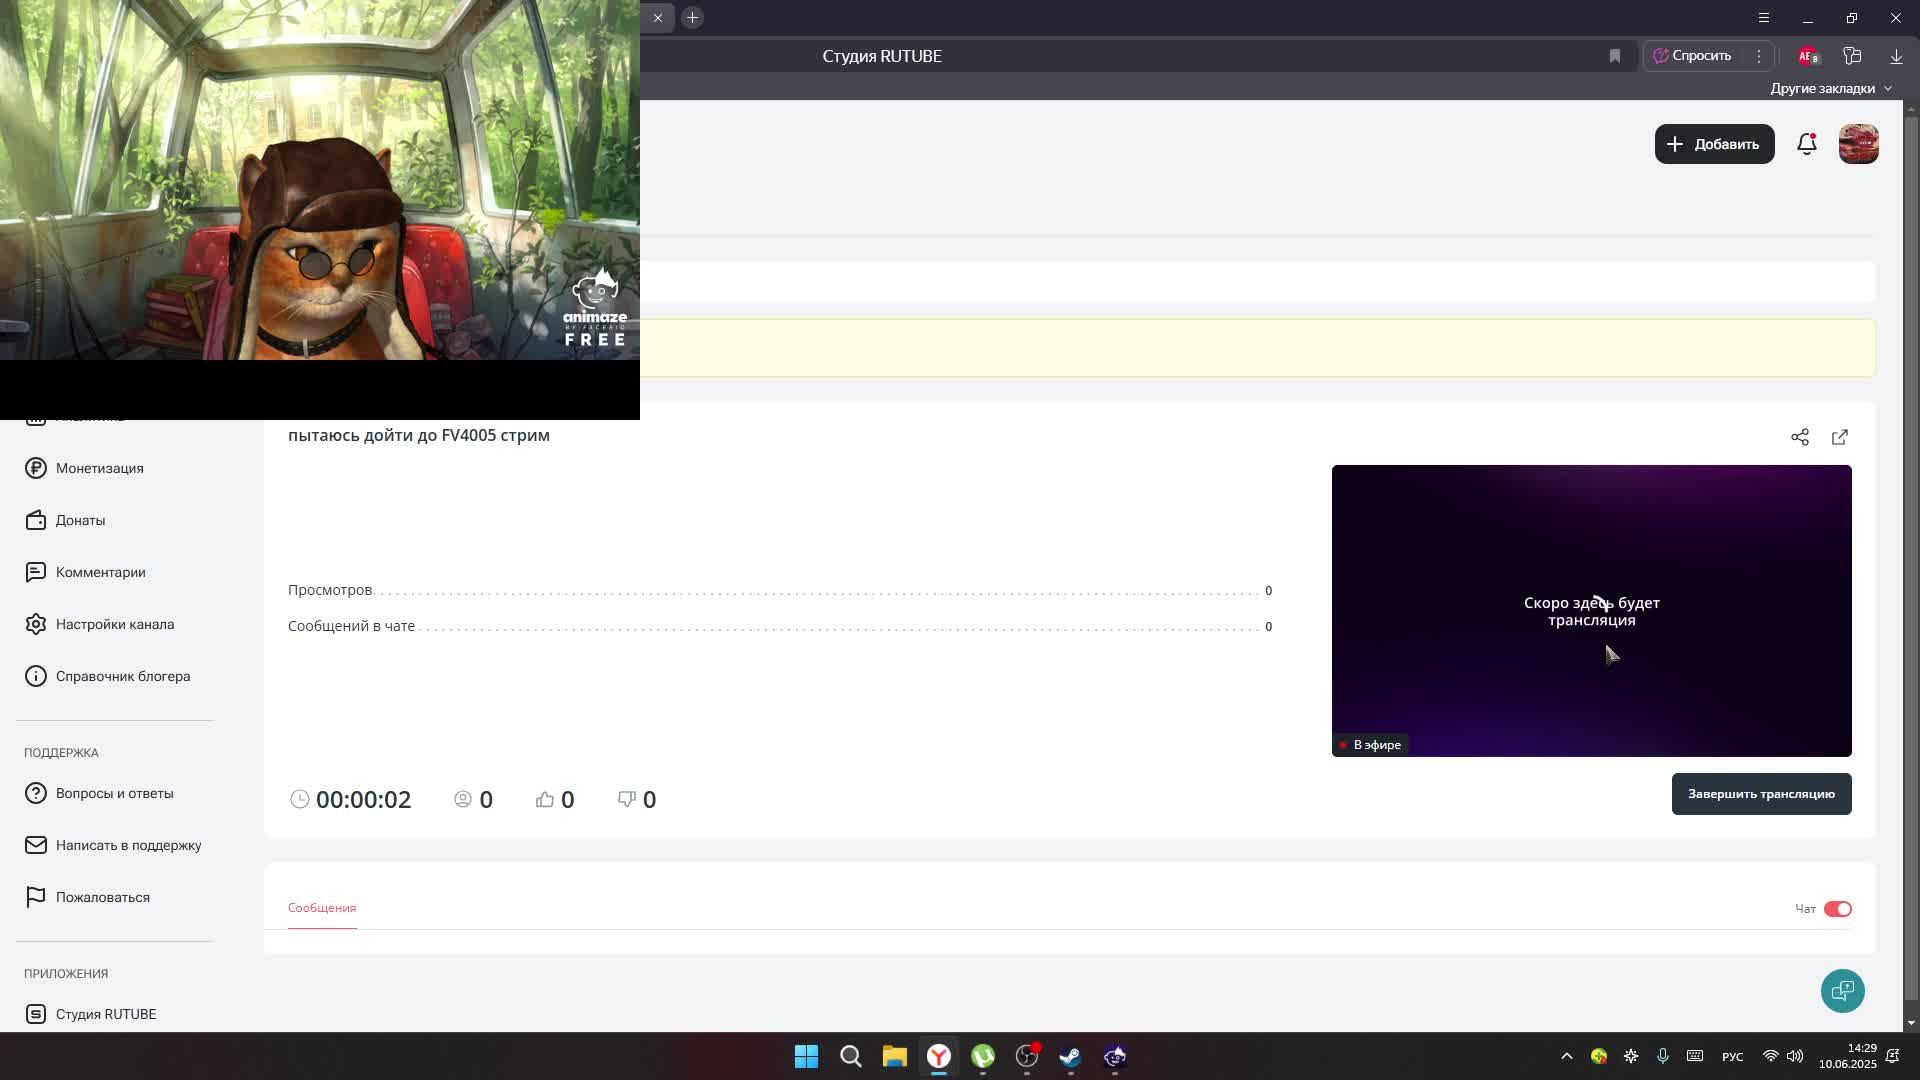The image size is (1920, 1080).
Task: Open Windows taskbar search
Action: [850, 1056]
